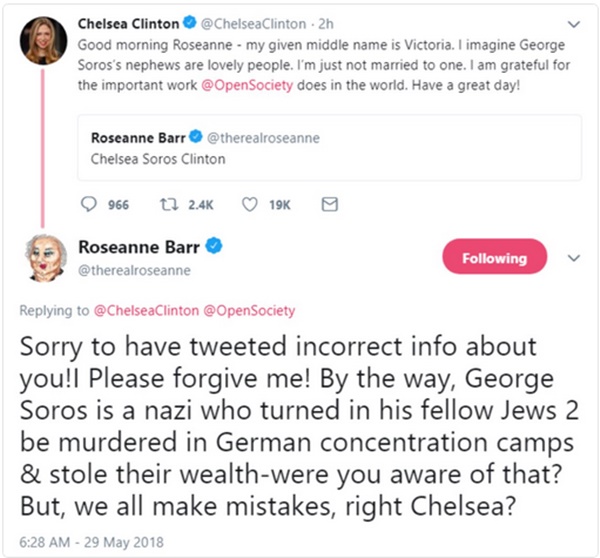The image size is (600, 558).
Task: Click Roseanne Barr's verified badge beside her name
Action: pyautogui.click(x=214, y=246)
